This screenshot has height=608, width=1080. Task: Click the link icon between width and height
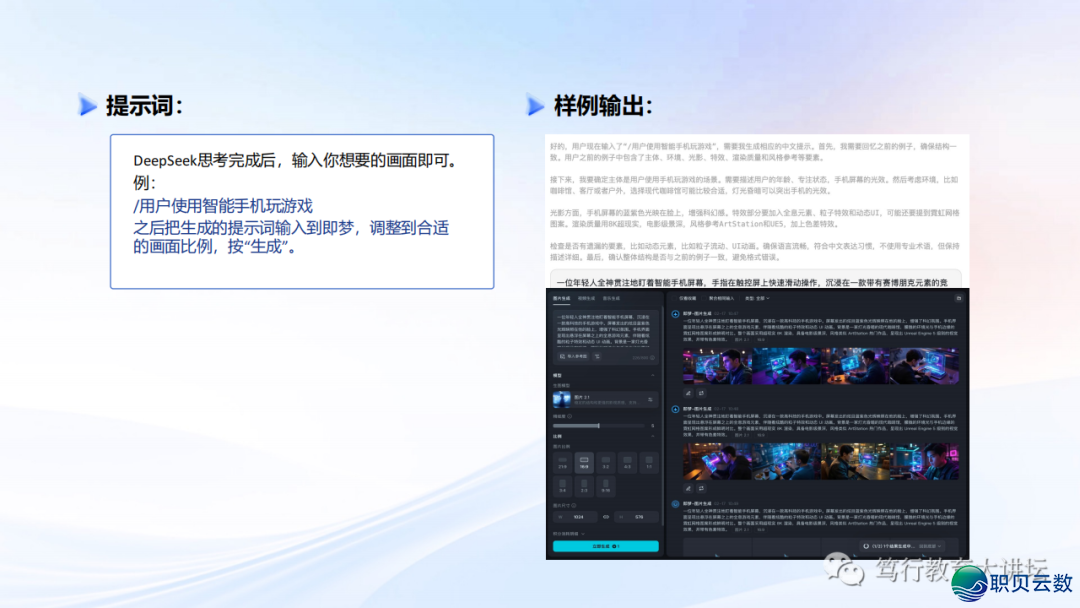click(x=607, y=517)
